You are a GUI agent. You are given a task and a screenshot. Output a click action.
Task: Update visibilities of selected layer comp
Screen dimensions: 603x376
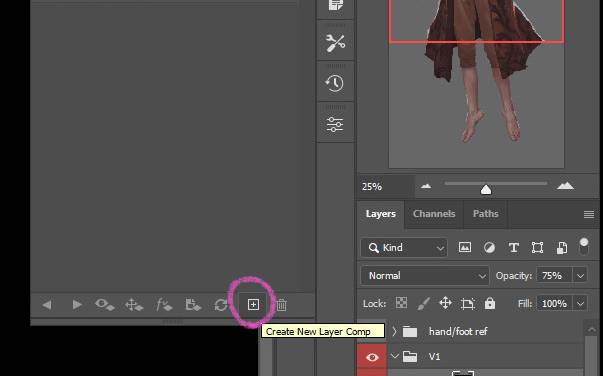coord(104,305)
